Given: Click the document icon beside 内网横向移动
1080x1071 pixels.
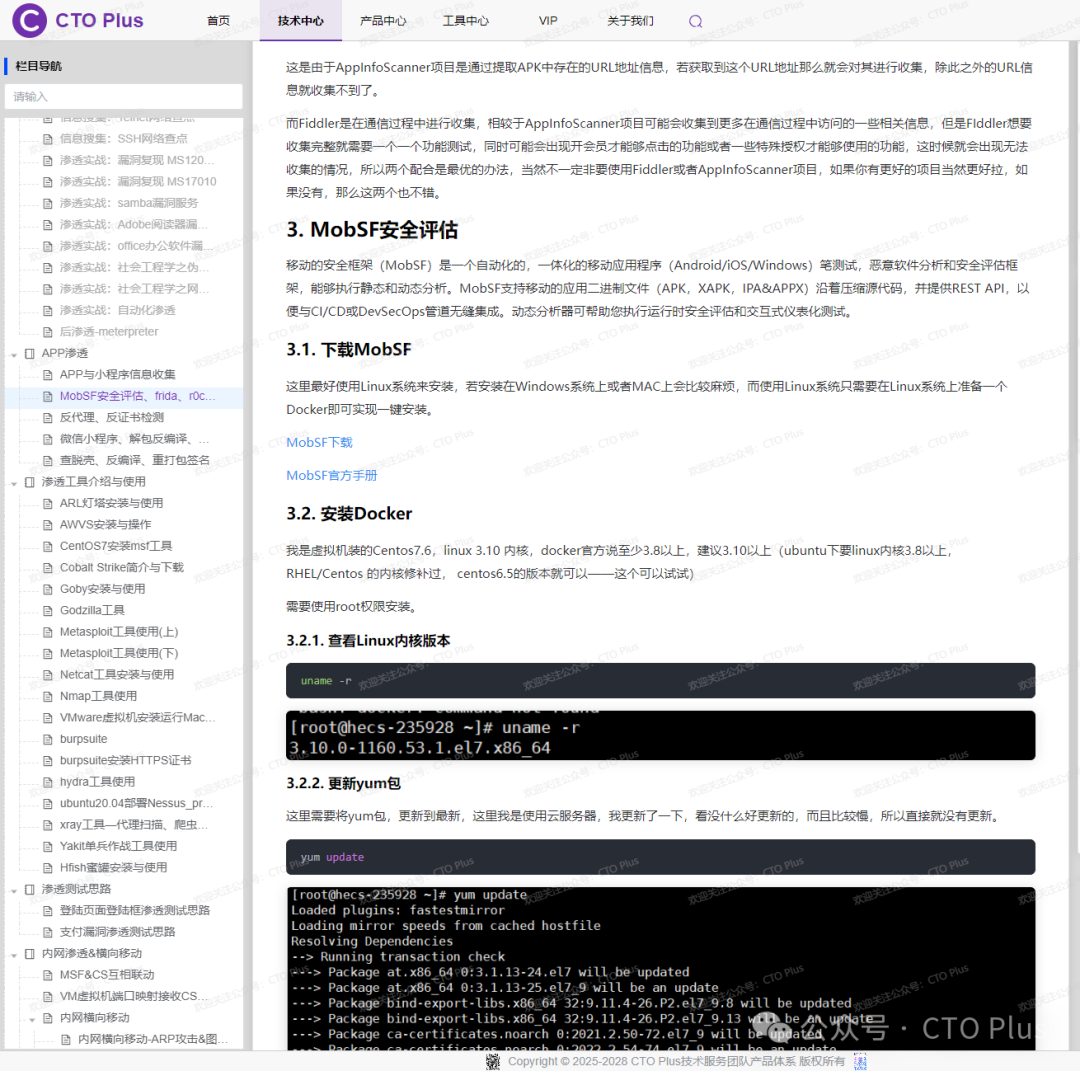Looking at the screenshot, I should click(48, 1018).
